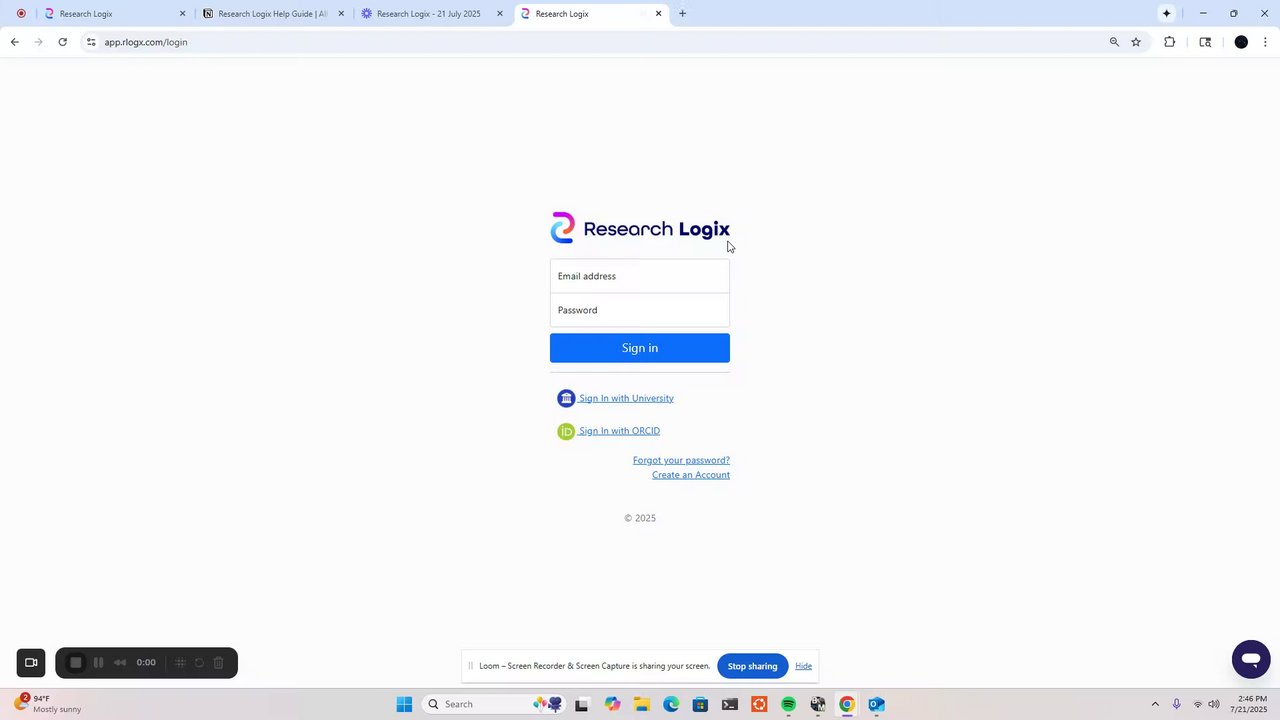The width and height of the screenshot is (1280, 720).
Task: Open the Chrome three-dot menu
Action: (x=1265, y=42)
